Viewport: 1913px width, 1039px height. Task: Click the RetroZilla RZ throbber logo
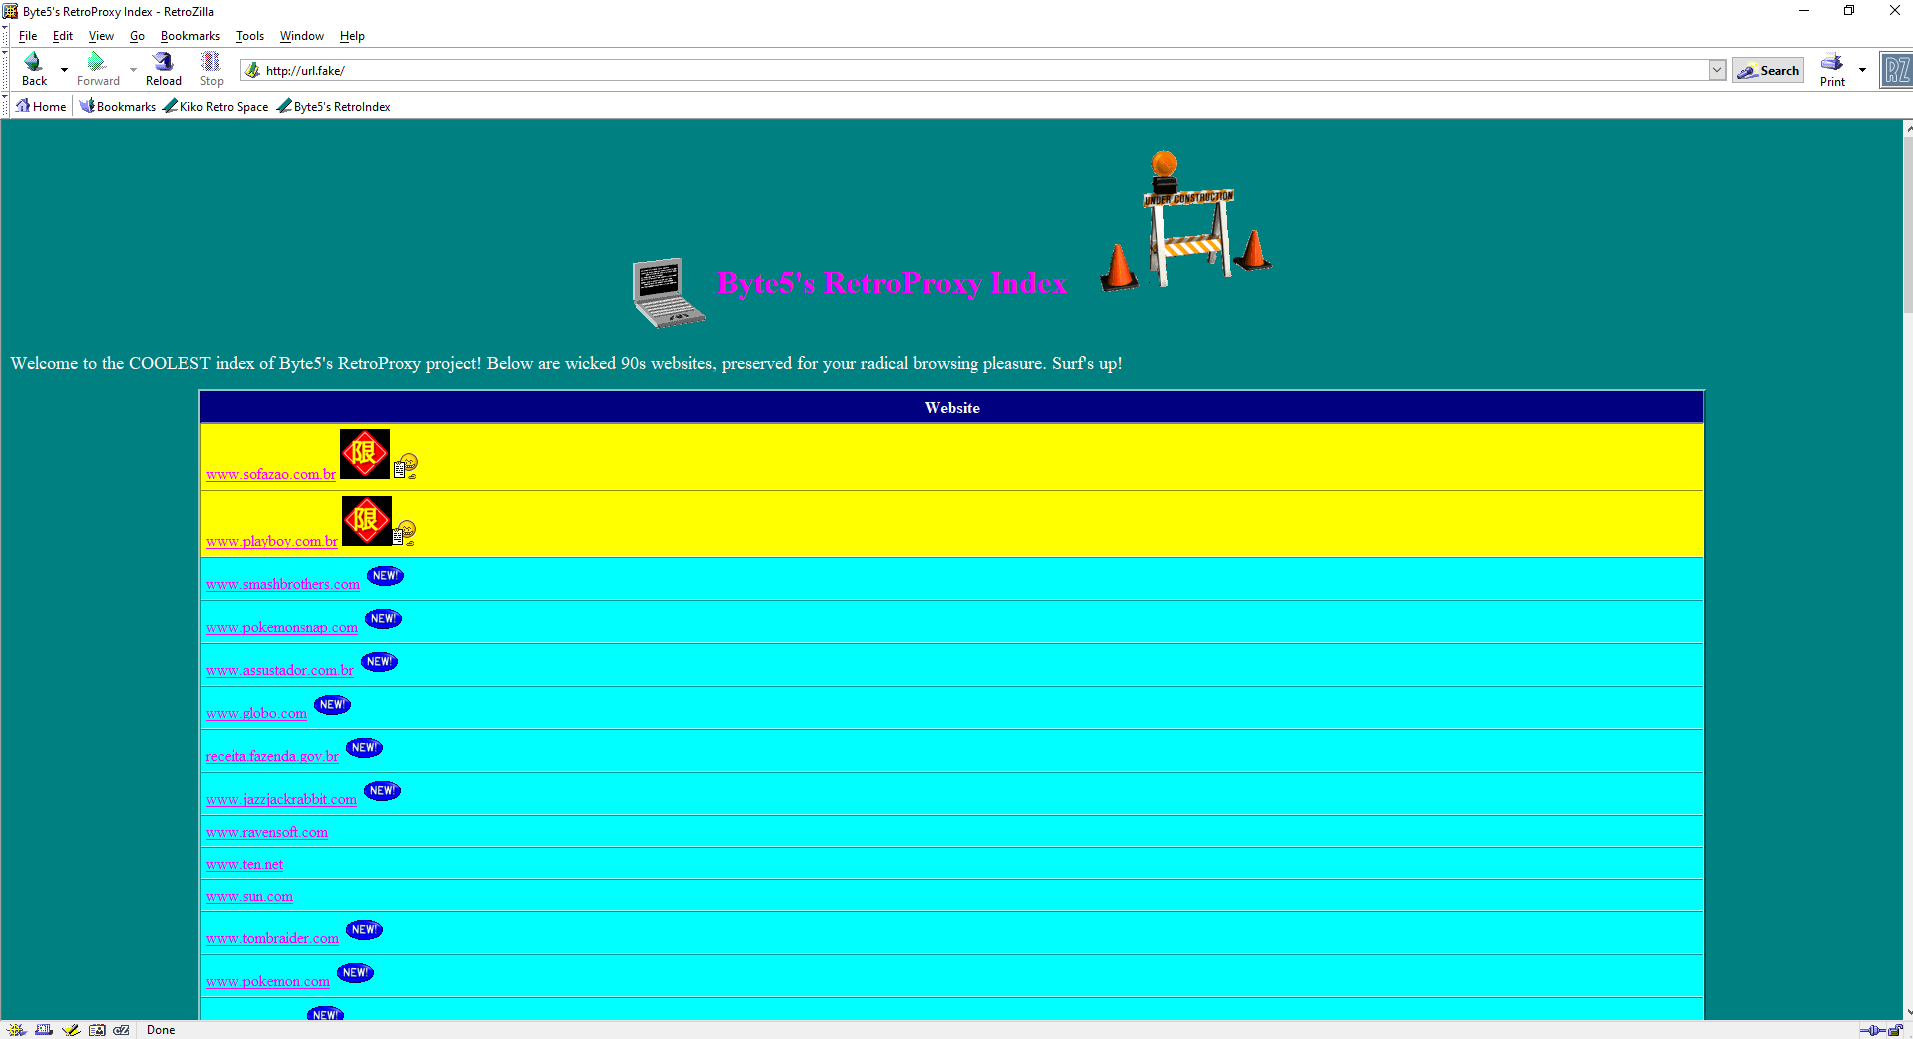[1896, 70]
